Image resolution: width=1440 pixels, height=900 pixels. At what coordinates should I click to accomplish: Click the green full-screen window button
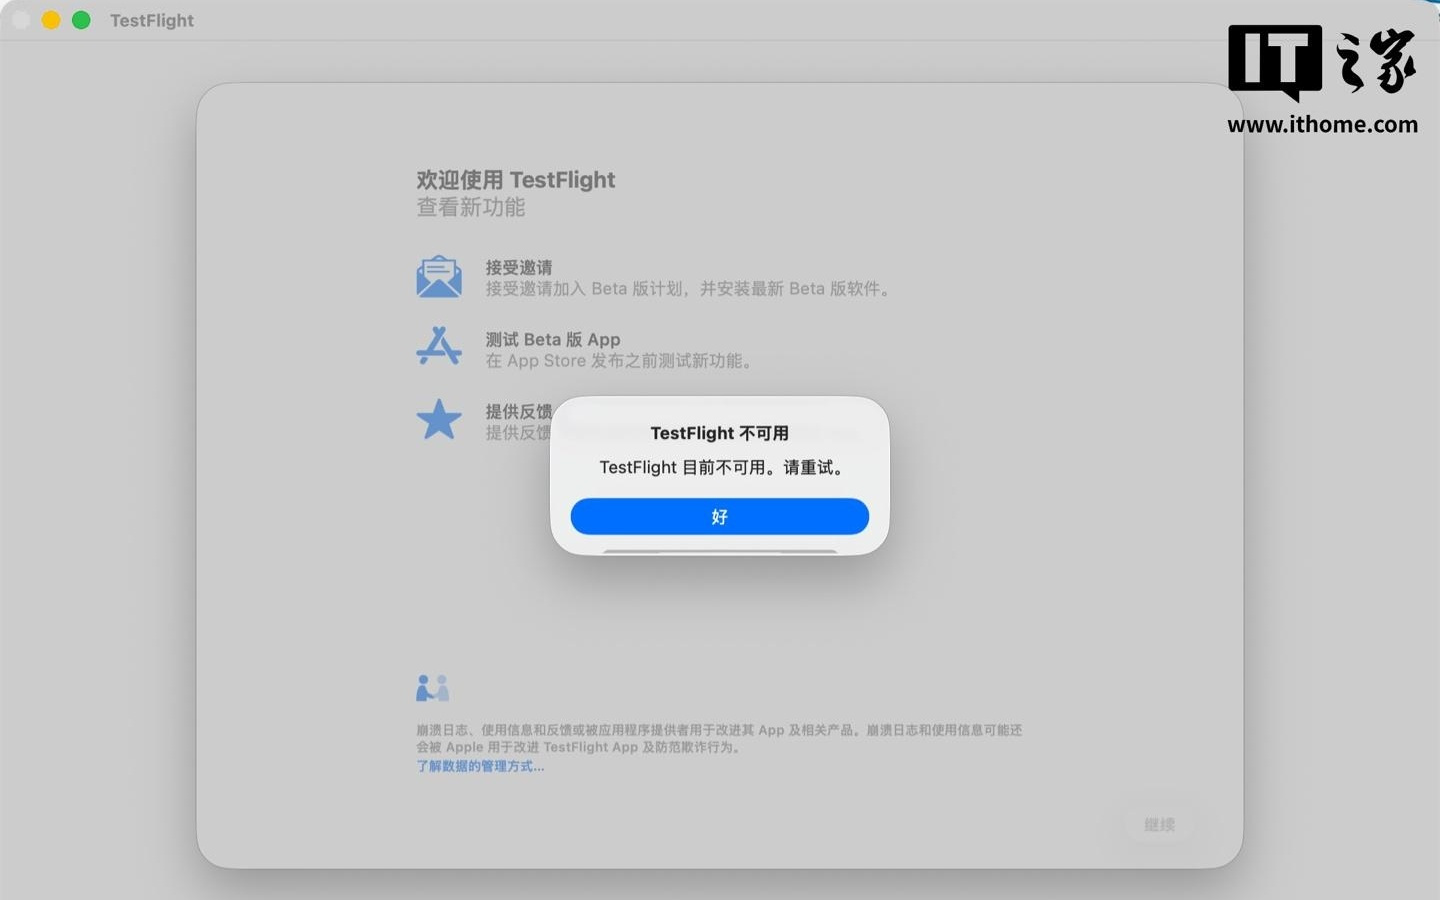pos(81,20)
